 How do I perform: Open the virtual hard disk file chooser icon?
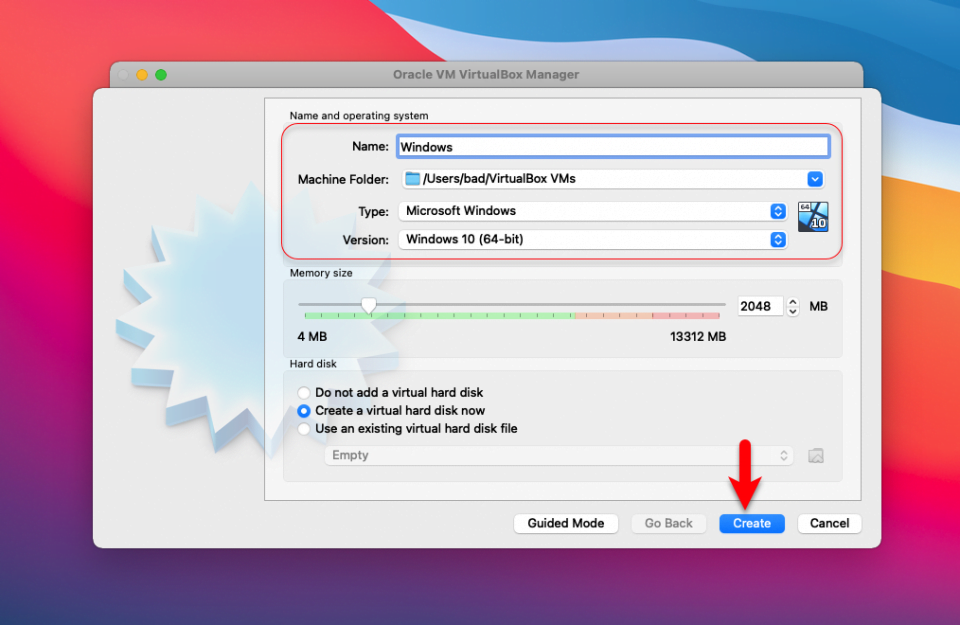(815, 455)
